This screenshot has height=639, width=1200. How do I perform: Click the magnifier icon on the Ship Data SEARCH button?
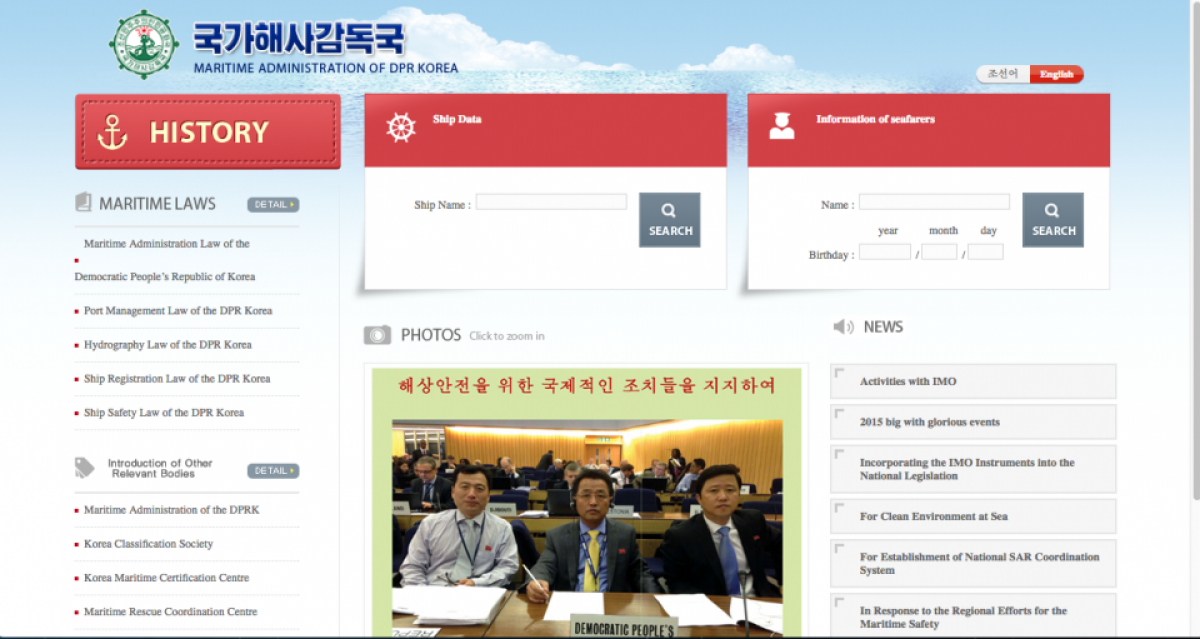(x=669, y=212)
